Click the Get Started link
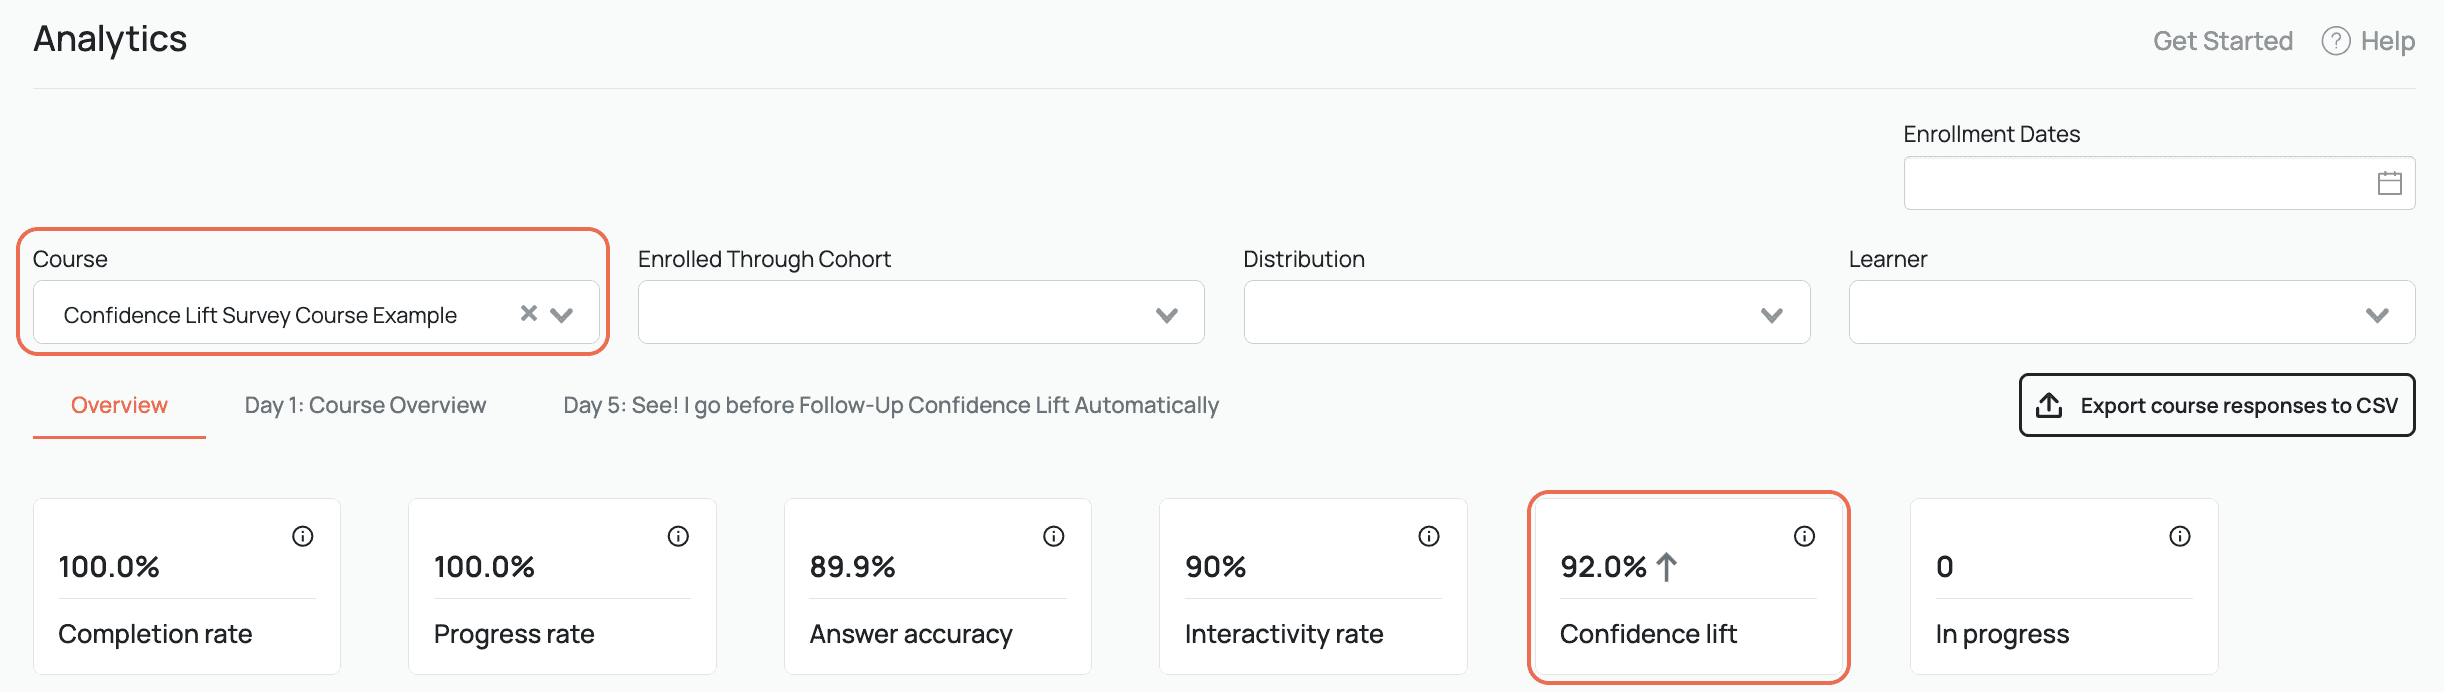Screen dimensions: 2444x692 [2222, 41]
